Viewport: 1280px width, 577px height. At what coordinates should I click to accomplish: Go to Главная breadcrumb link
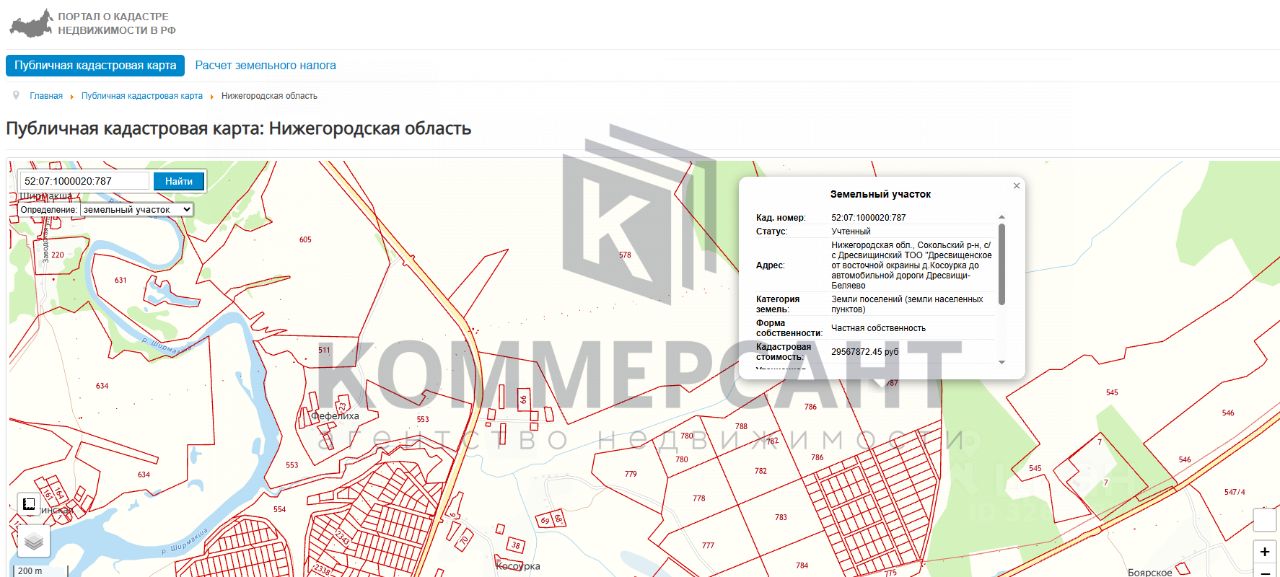pyautogui.click(x=46, y=96)
